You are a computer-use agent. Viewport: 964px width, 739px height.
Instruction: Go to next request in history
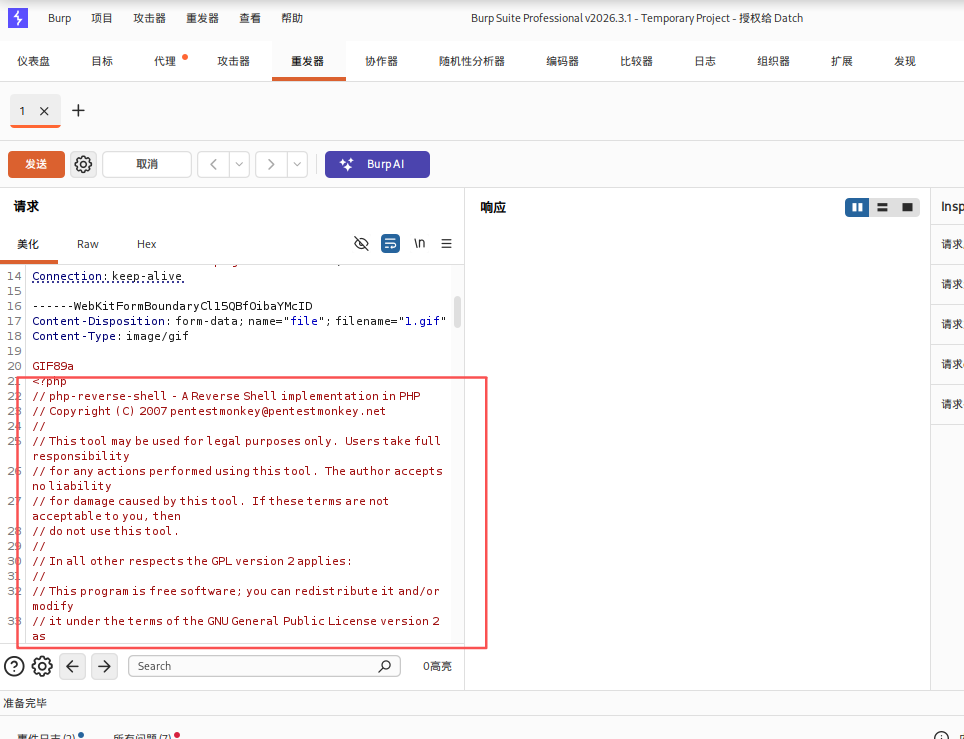pos(271,164)
